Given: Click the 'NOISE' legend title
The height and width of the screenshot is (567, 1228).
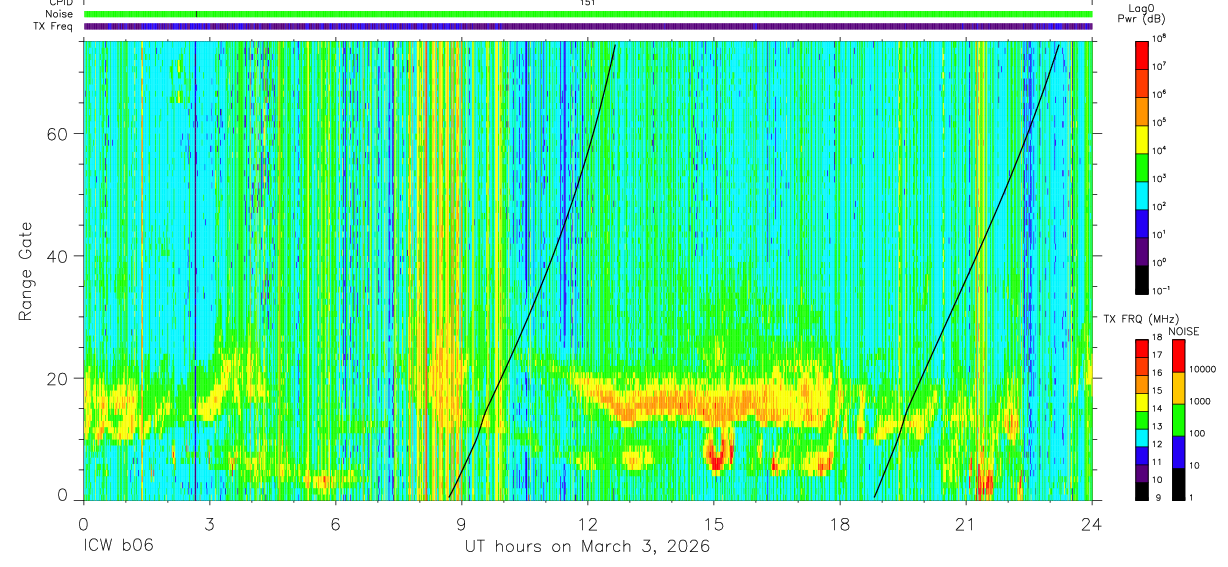Looking at the screenshot, I should 1182,330.
